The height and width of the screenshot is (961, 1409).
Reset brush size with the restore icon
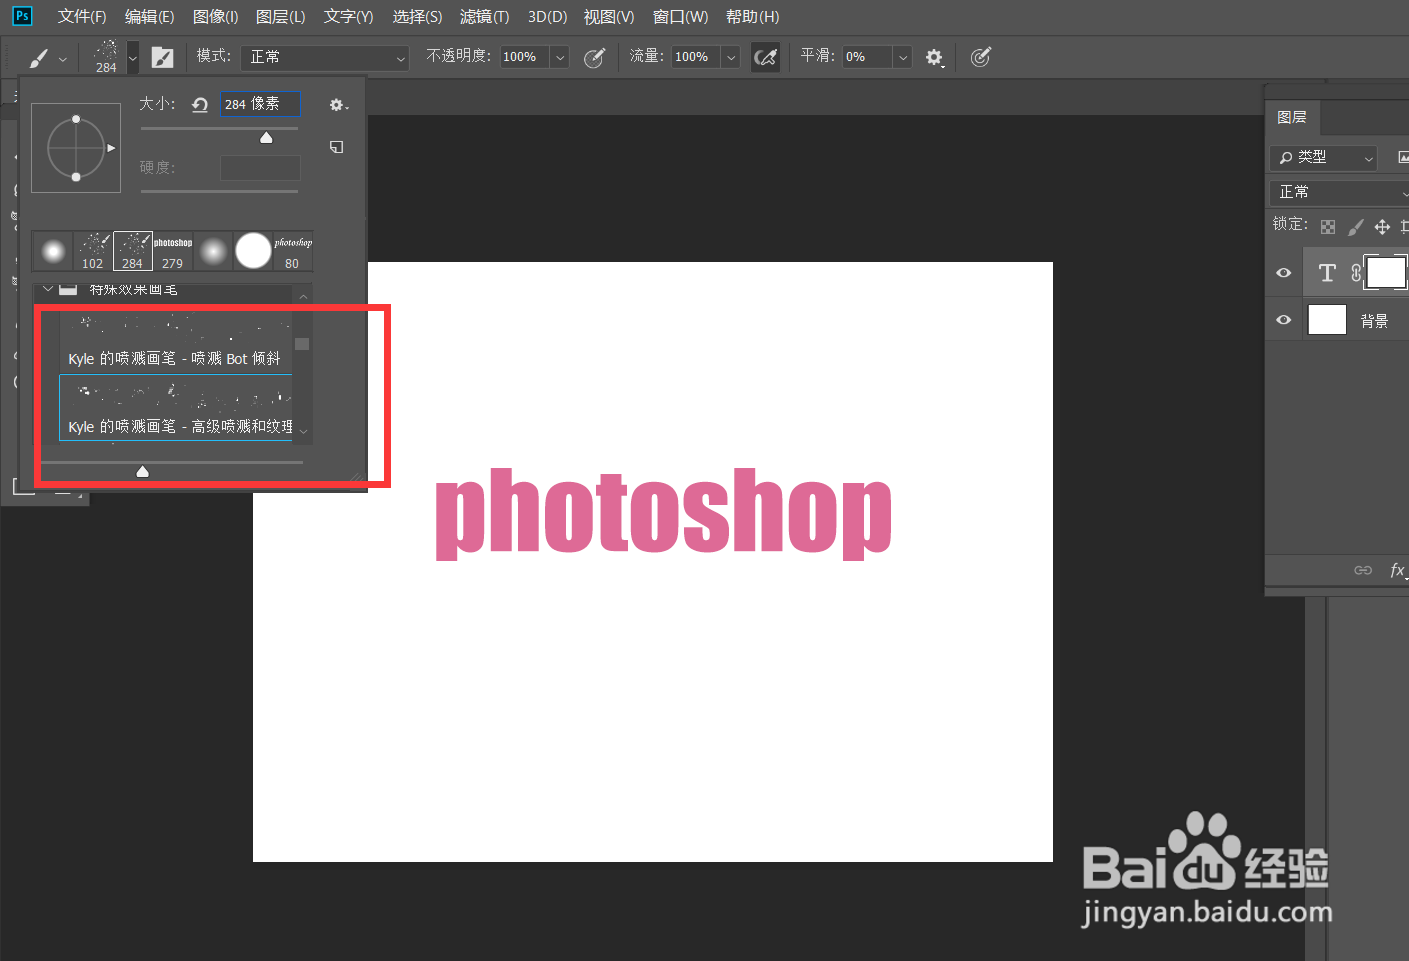pos(200,105)
